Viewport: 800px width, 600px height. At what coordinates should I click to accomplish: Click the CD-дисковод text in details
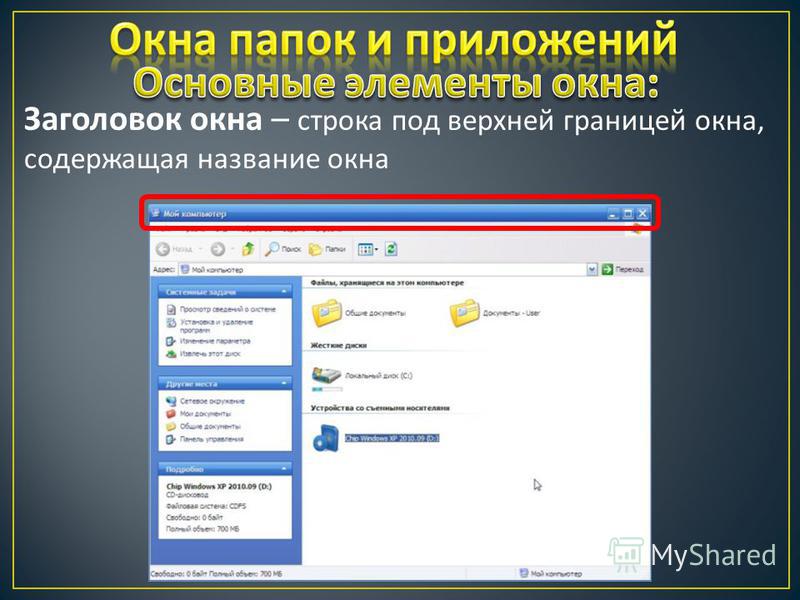(x=187, y=495)
